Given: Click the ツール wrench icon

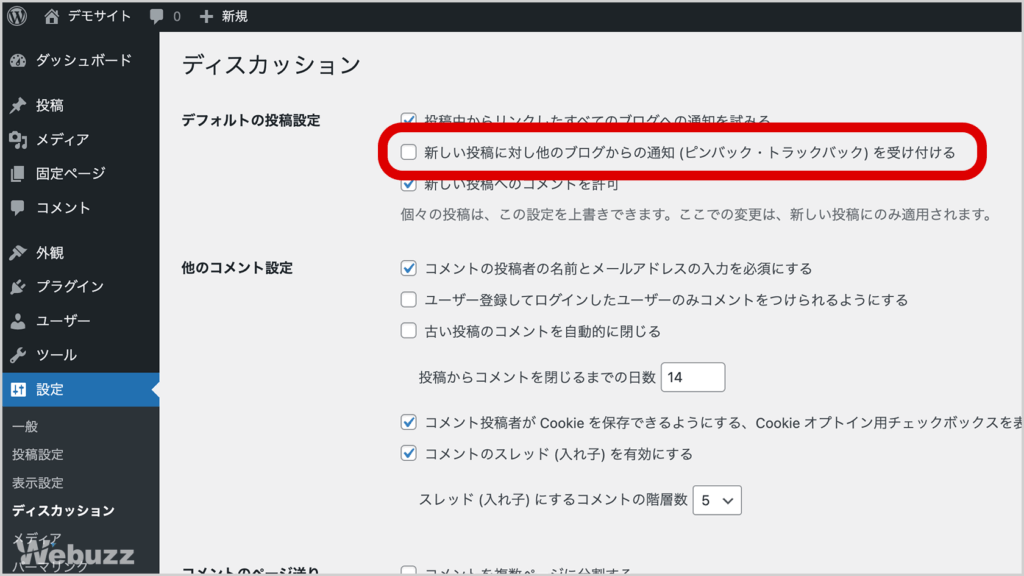Looking at the screenshot, I should [x=18, y=355].
